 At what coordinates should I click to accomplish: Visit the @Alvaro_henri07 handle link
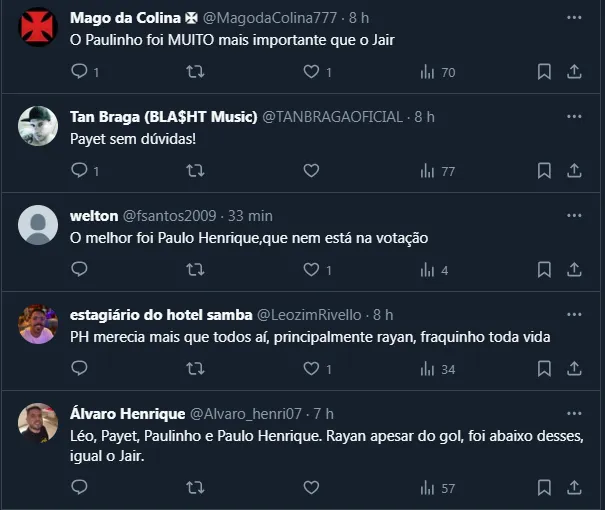pyautogui.click(x=245, y=414)
